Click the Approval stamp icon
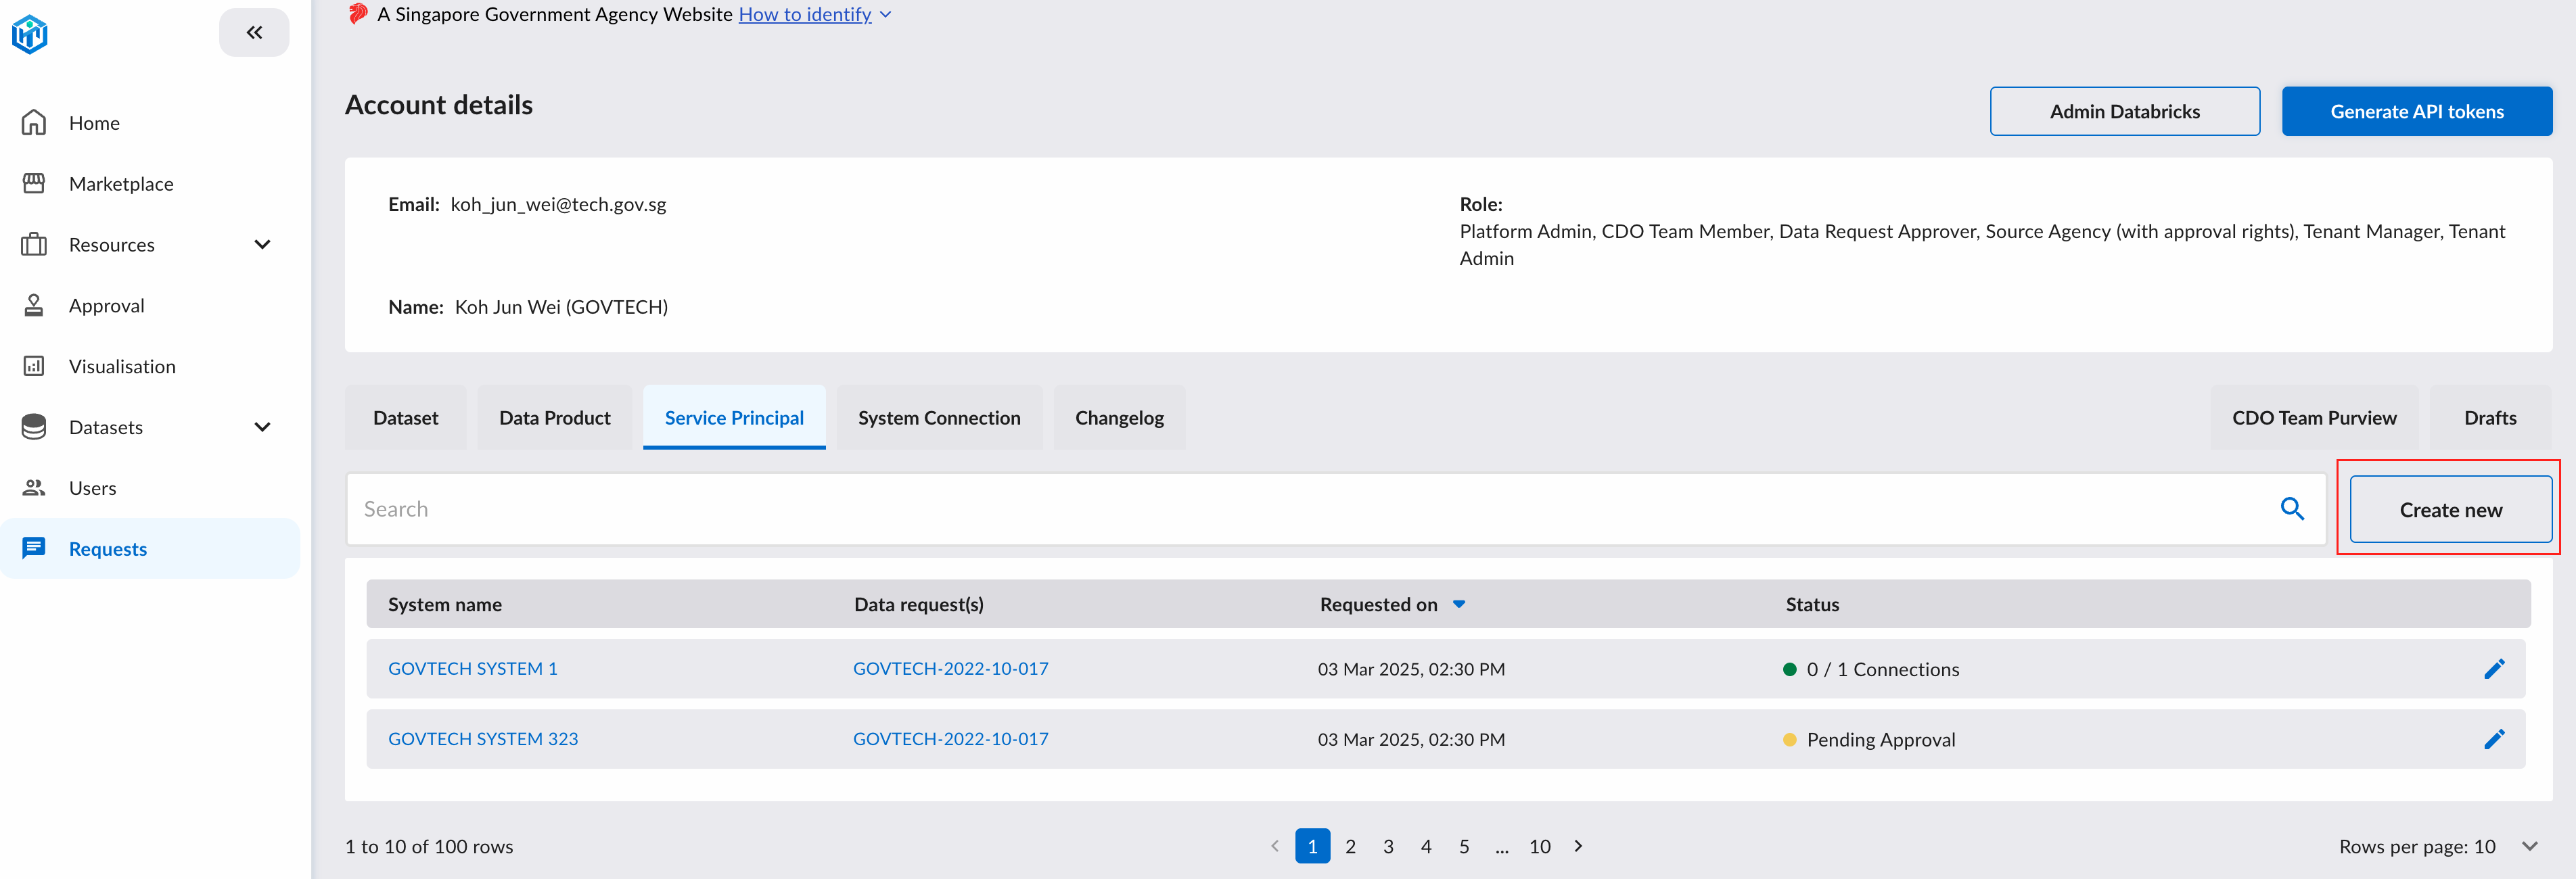The width and height of the screenshot is (2576, 879). tap(34, 305)
